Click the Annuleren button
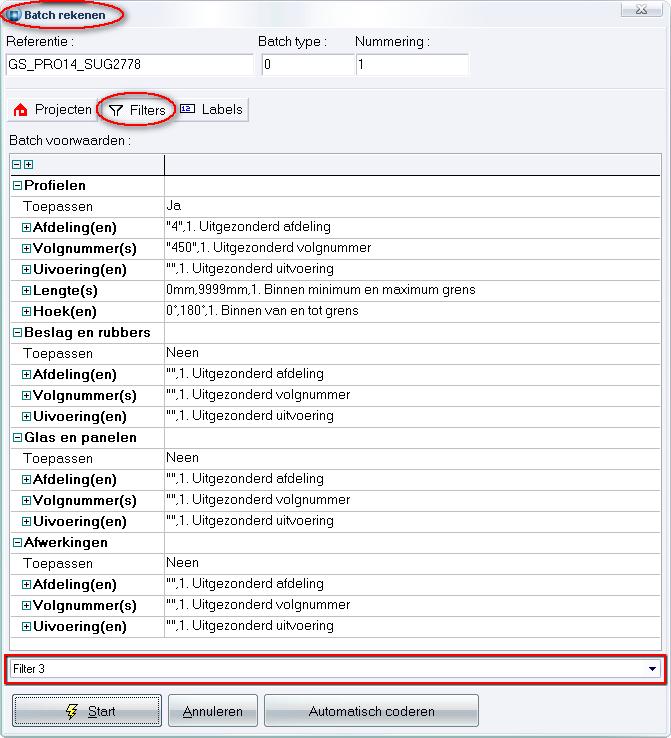Viewport: 671px width, 738px height. [213, 711]
